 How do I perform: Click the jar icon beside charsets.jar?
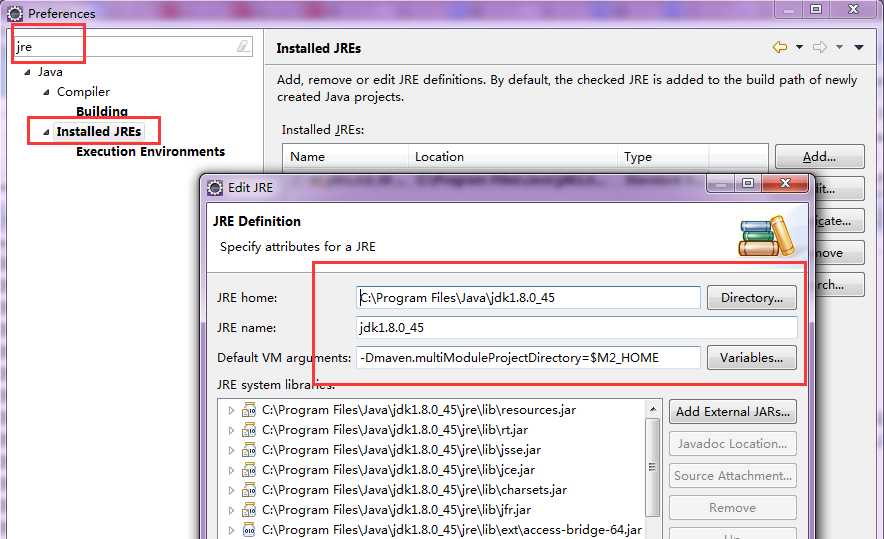(x=249, y=490)
